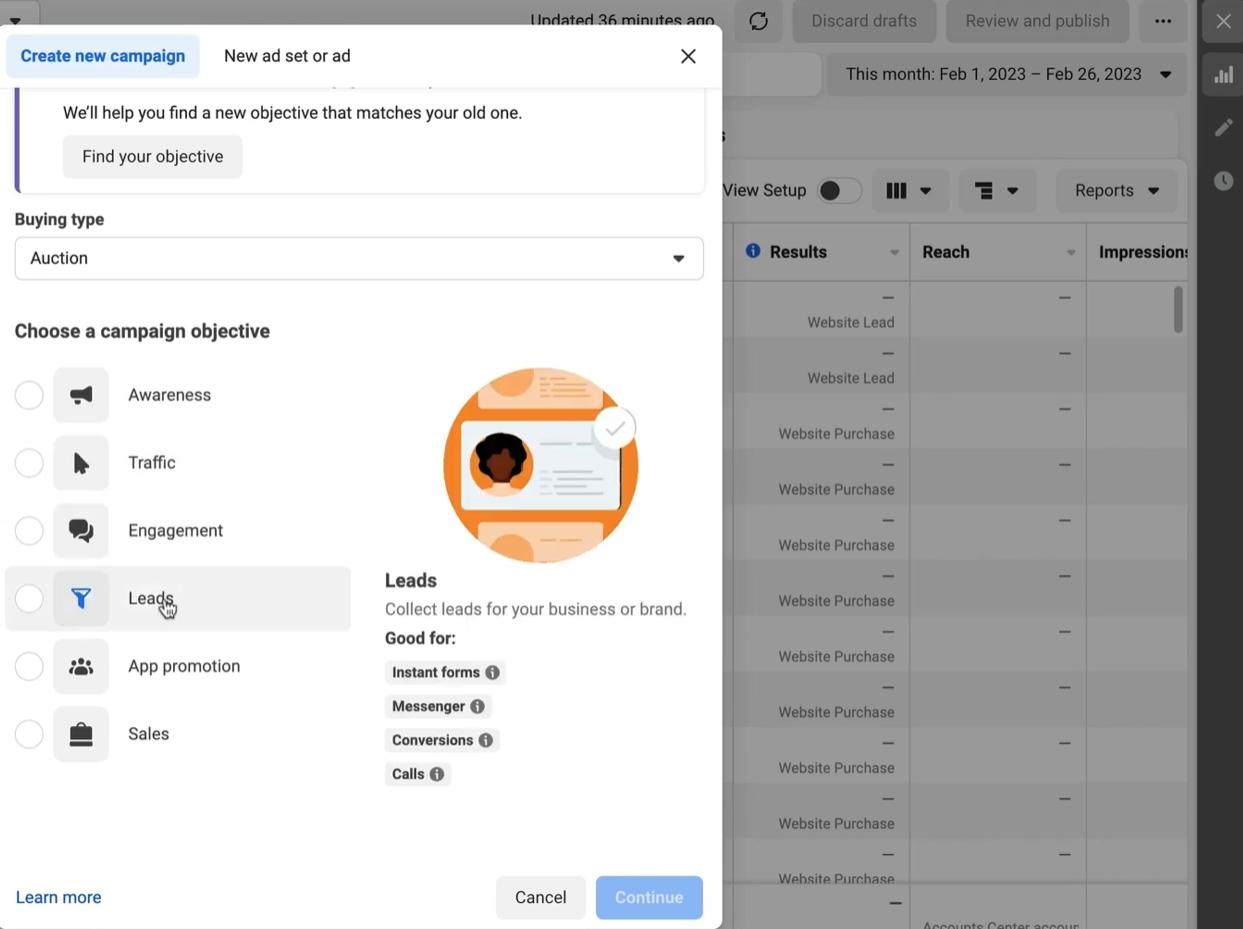Select the Create new campaign tab
Screen dimensions: 1243x929
tap(103, 56)
